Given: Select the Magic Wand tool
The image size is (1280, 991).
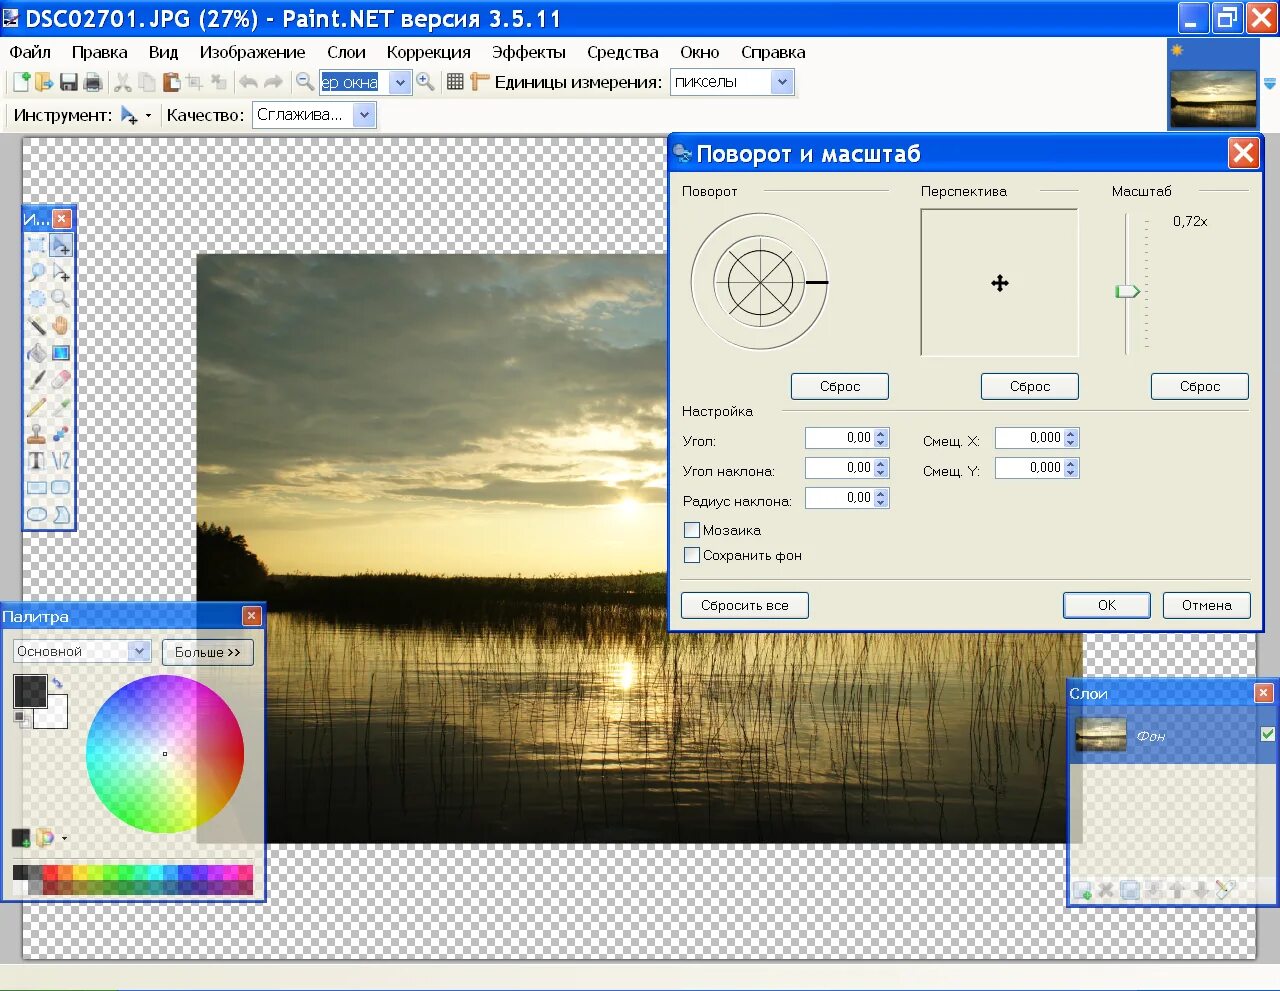Looking at the screenshot, I should (37, 326).
